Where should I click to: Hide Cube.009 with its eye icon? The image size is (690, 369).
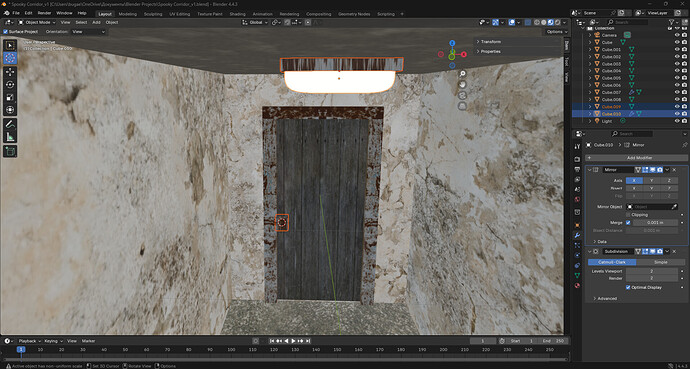[x=677, y=106]
